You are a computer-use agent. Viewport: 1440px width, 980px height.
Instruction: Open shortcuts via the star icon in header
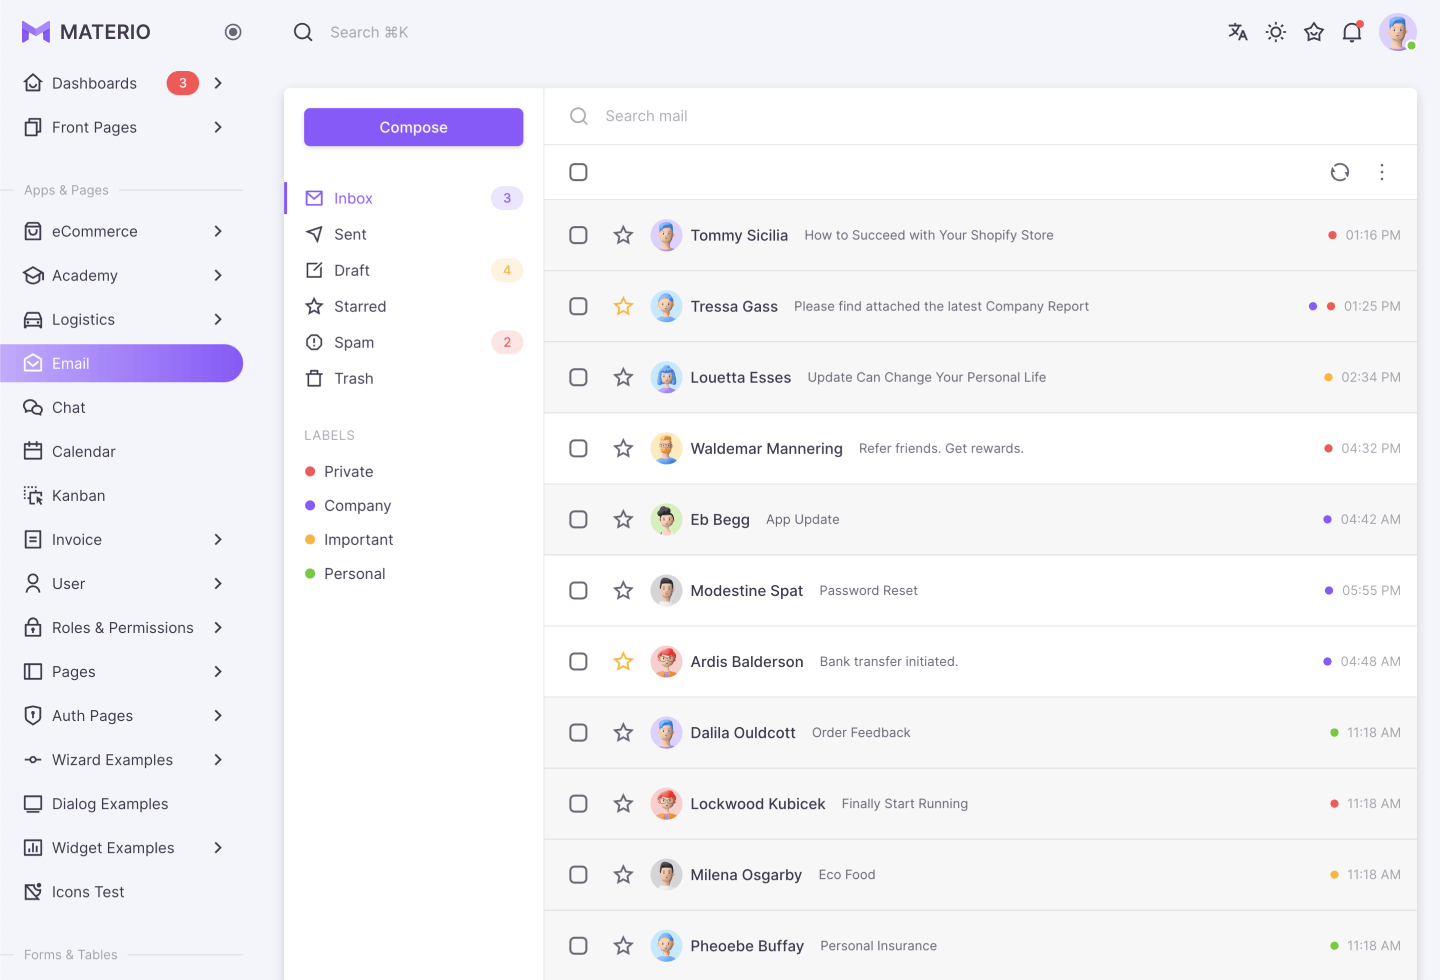tap(1314, 32)
